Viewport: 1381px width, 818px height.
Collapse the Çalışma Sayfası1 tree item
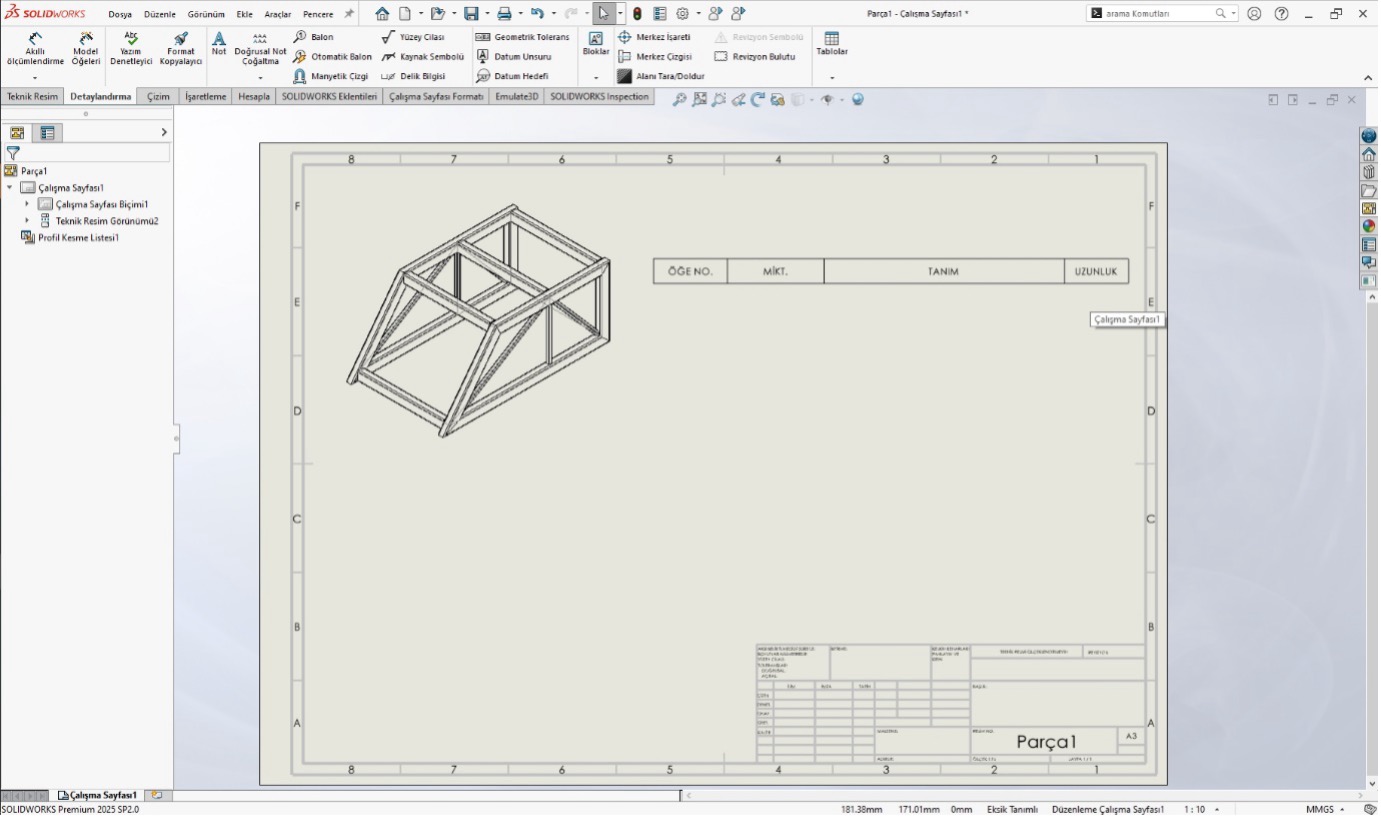[8, 186]
